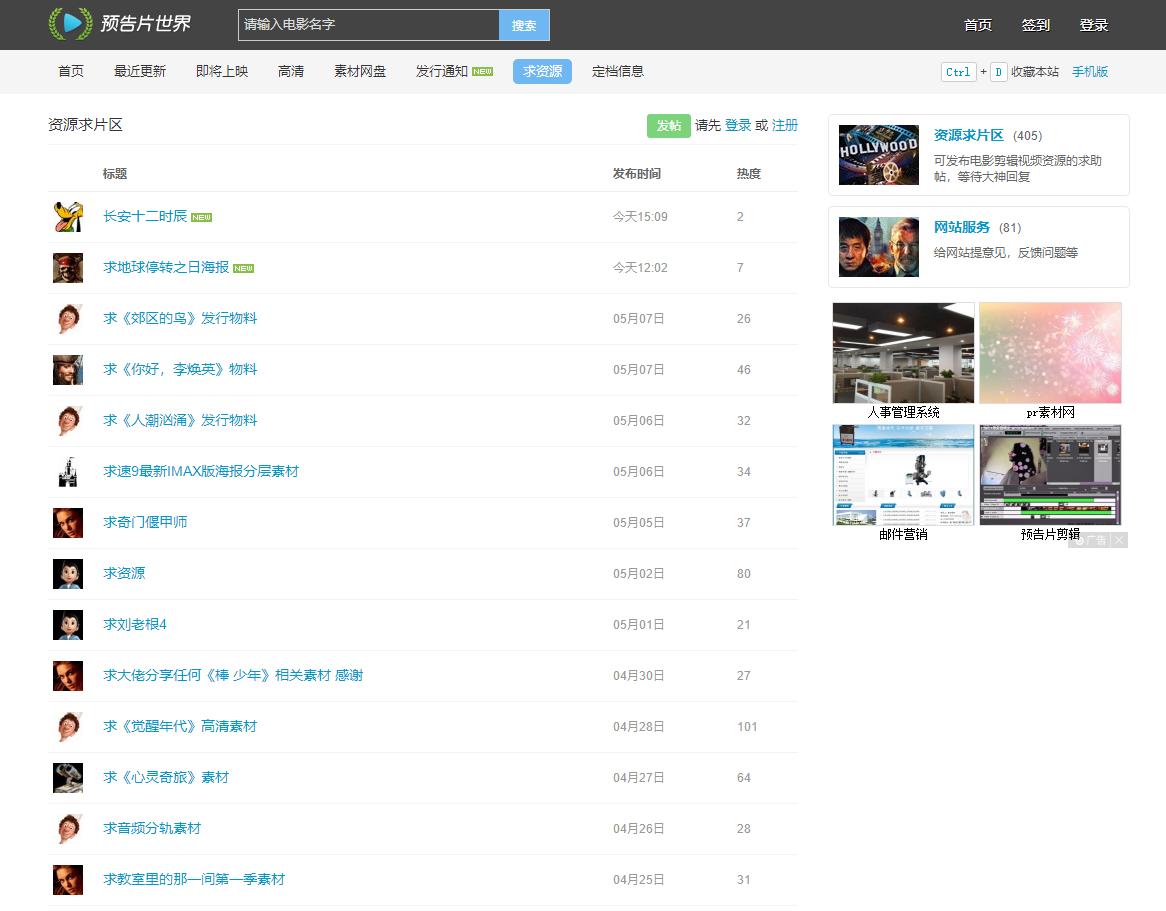Open the 手机版 mobile version link
Screen dimensions: 1166x911
click(x=1090, y=72)
